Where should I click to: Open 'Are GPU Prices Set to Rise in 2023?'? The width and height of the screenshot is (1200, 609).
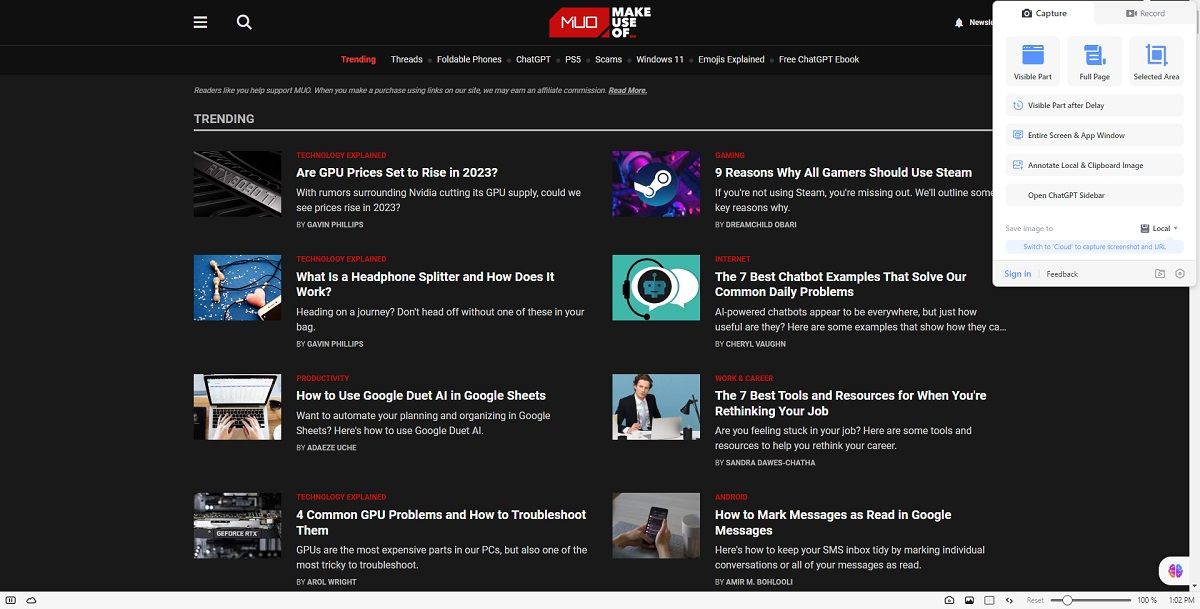pos(397,173)
